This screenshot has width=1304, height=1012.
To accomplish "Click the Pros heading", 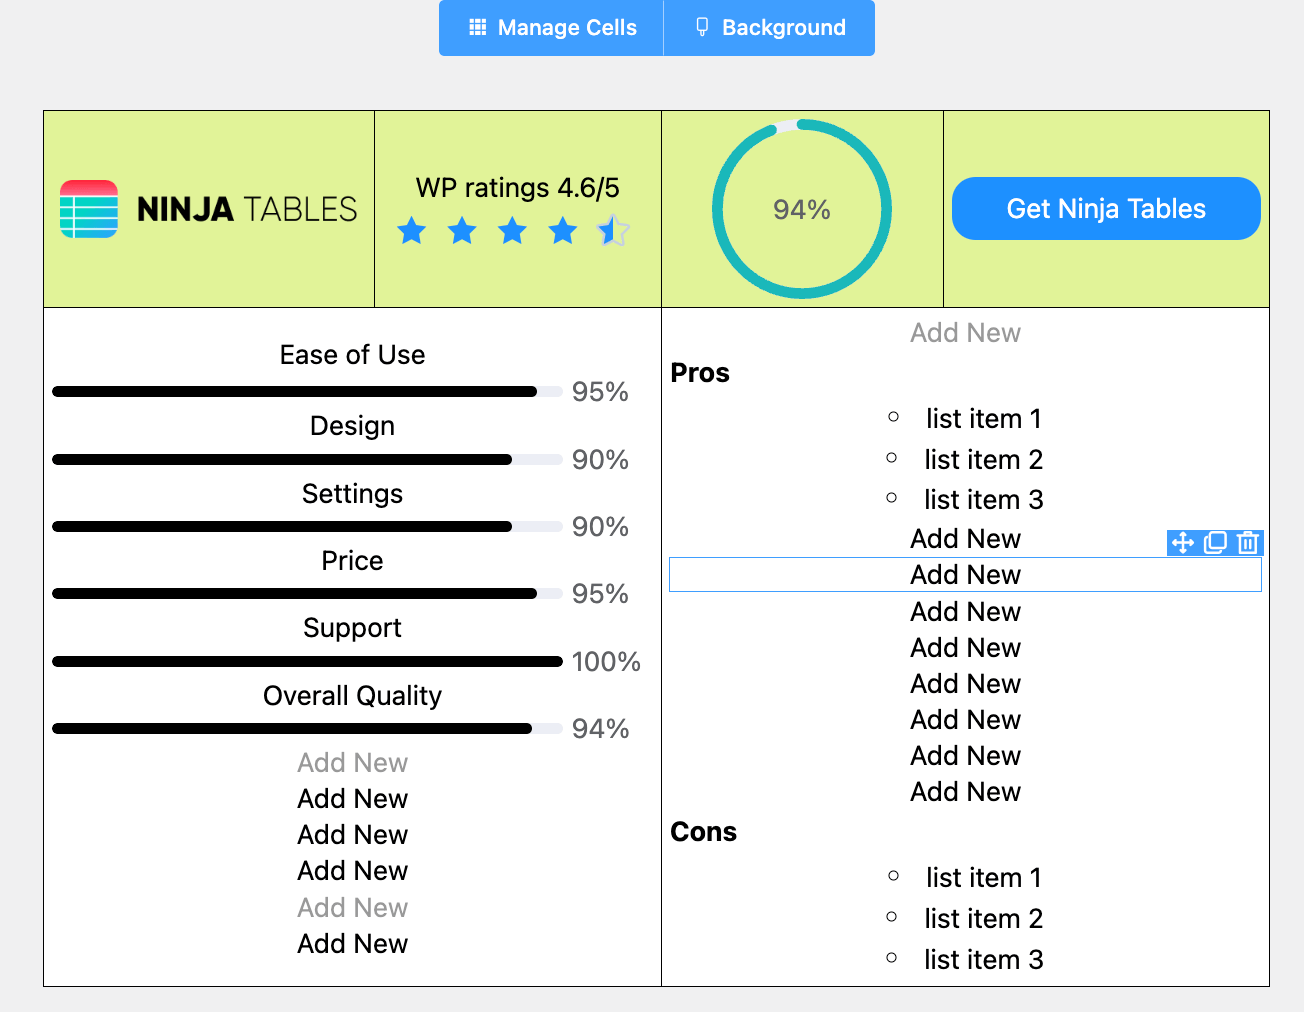I will click(700, 373).
